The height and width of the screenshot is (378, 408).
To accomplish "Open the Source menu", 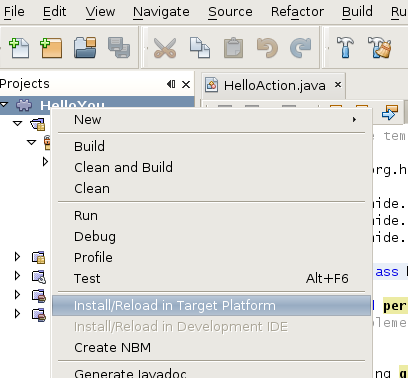I will point(230,12).
